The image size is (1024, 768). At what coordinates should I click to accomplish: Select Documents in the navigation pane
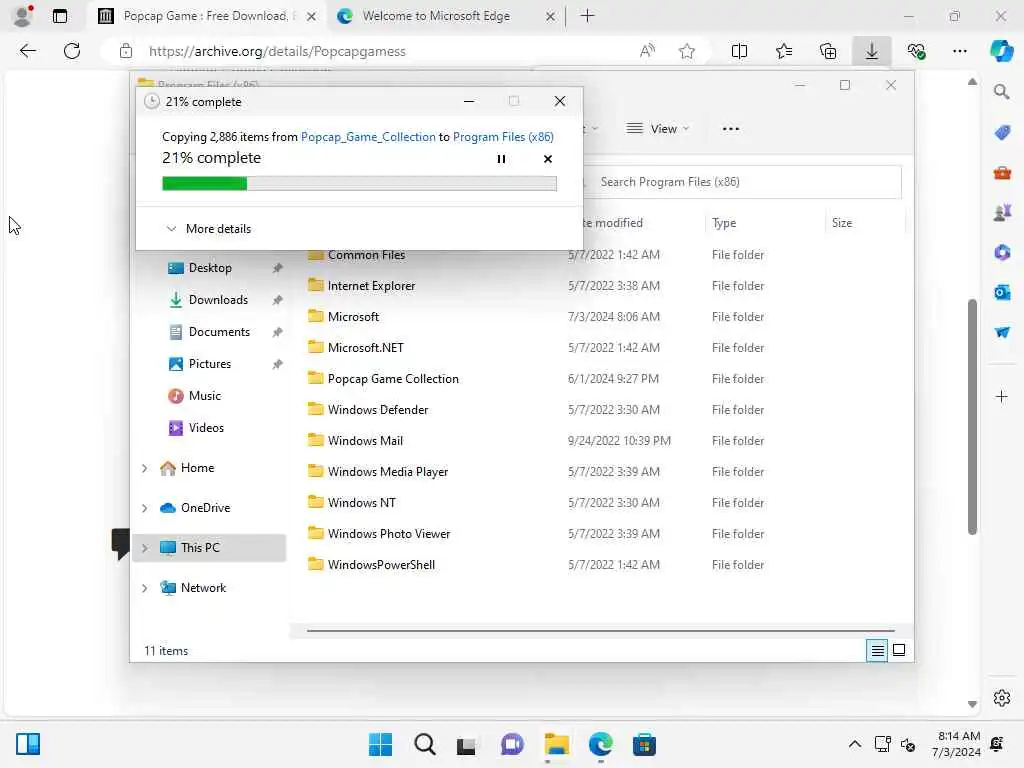pyautogui.click(x=219, y=332)
